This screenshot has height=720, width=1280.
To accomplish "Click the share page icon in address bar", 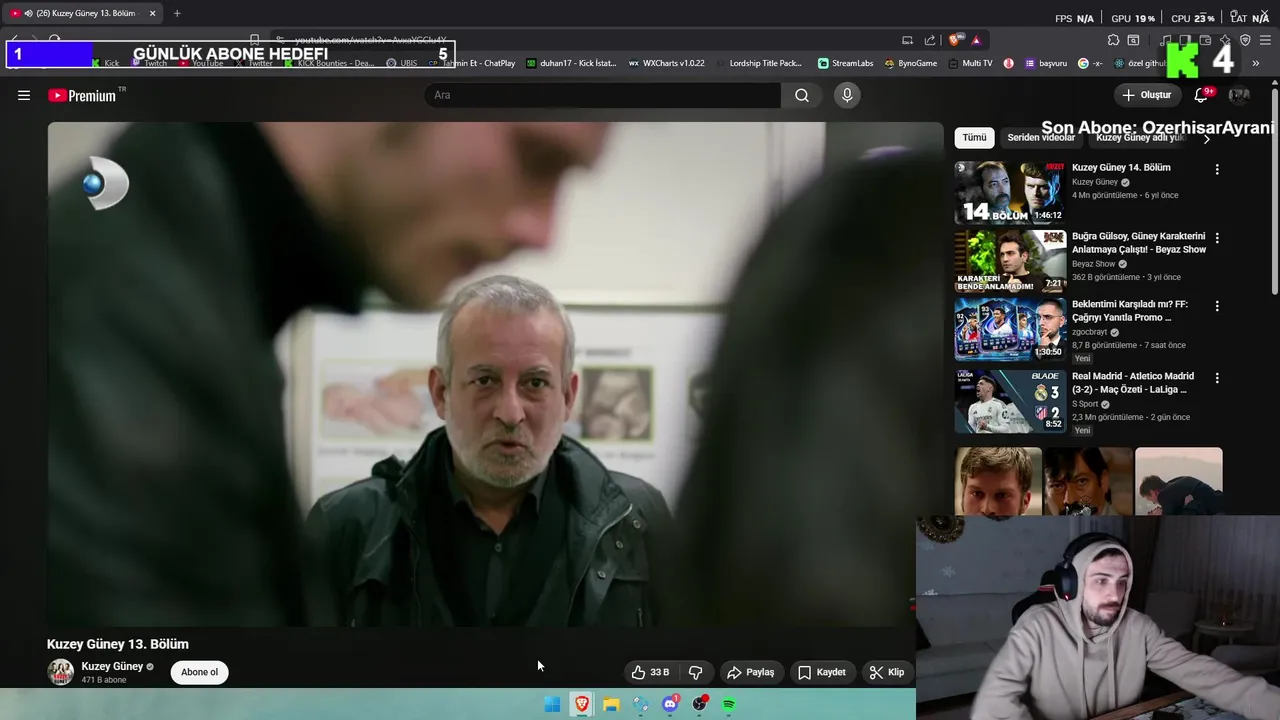I will point(930,40).
